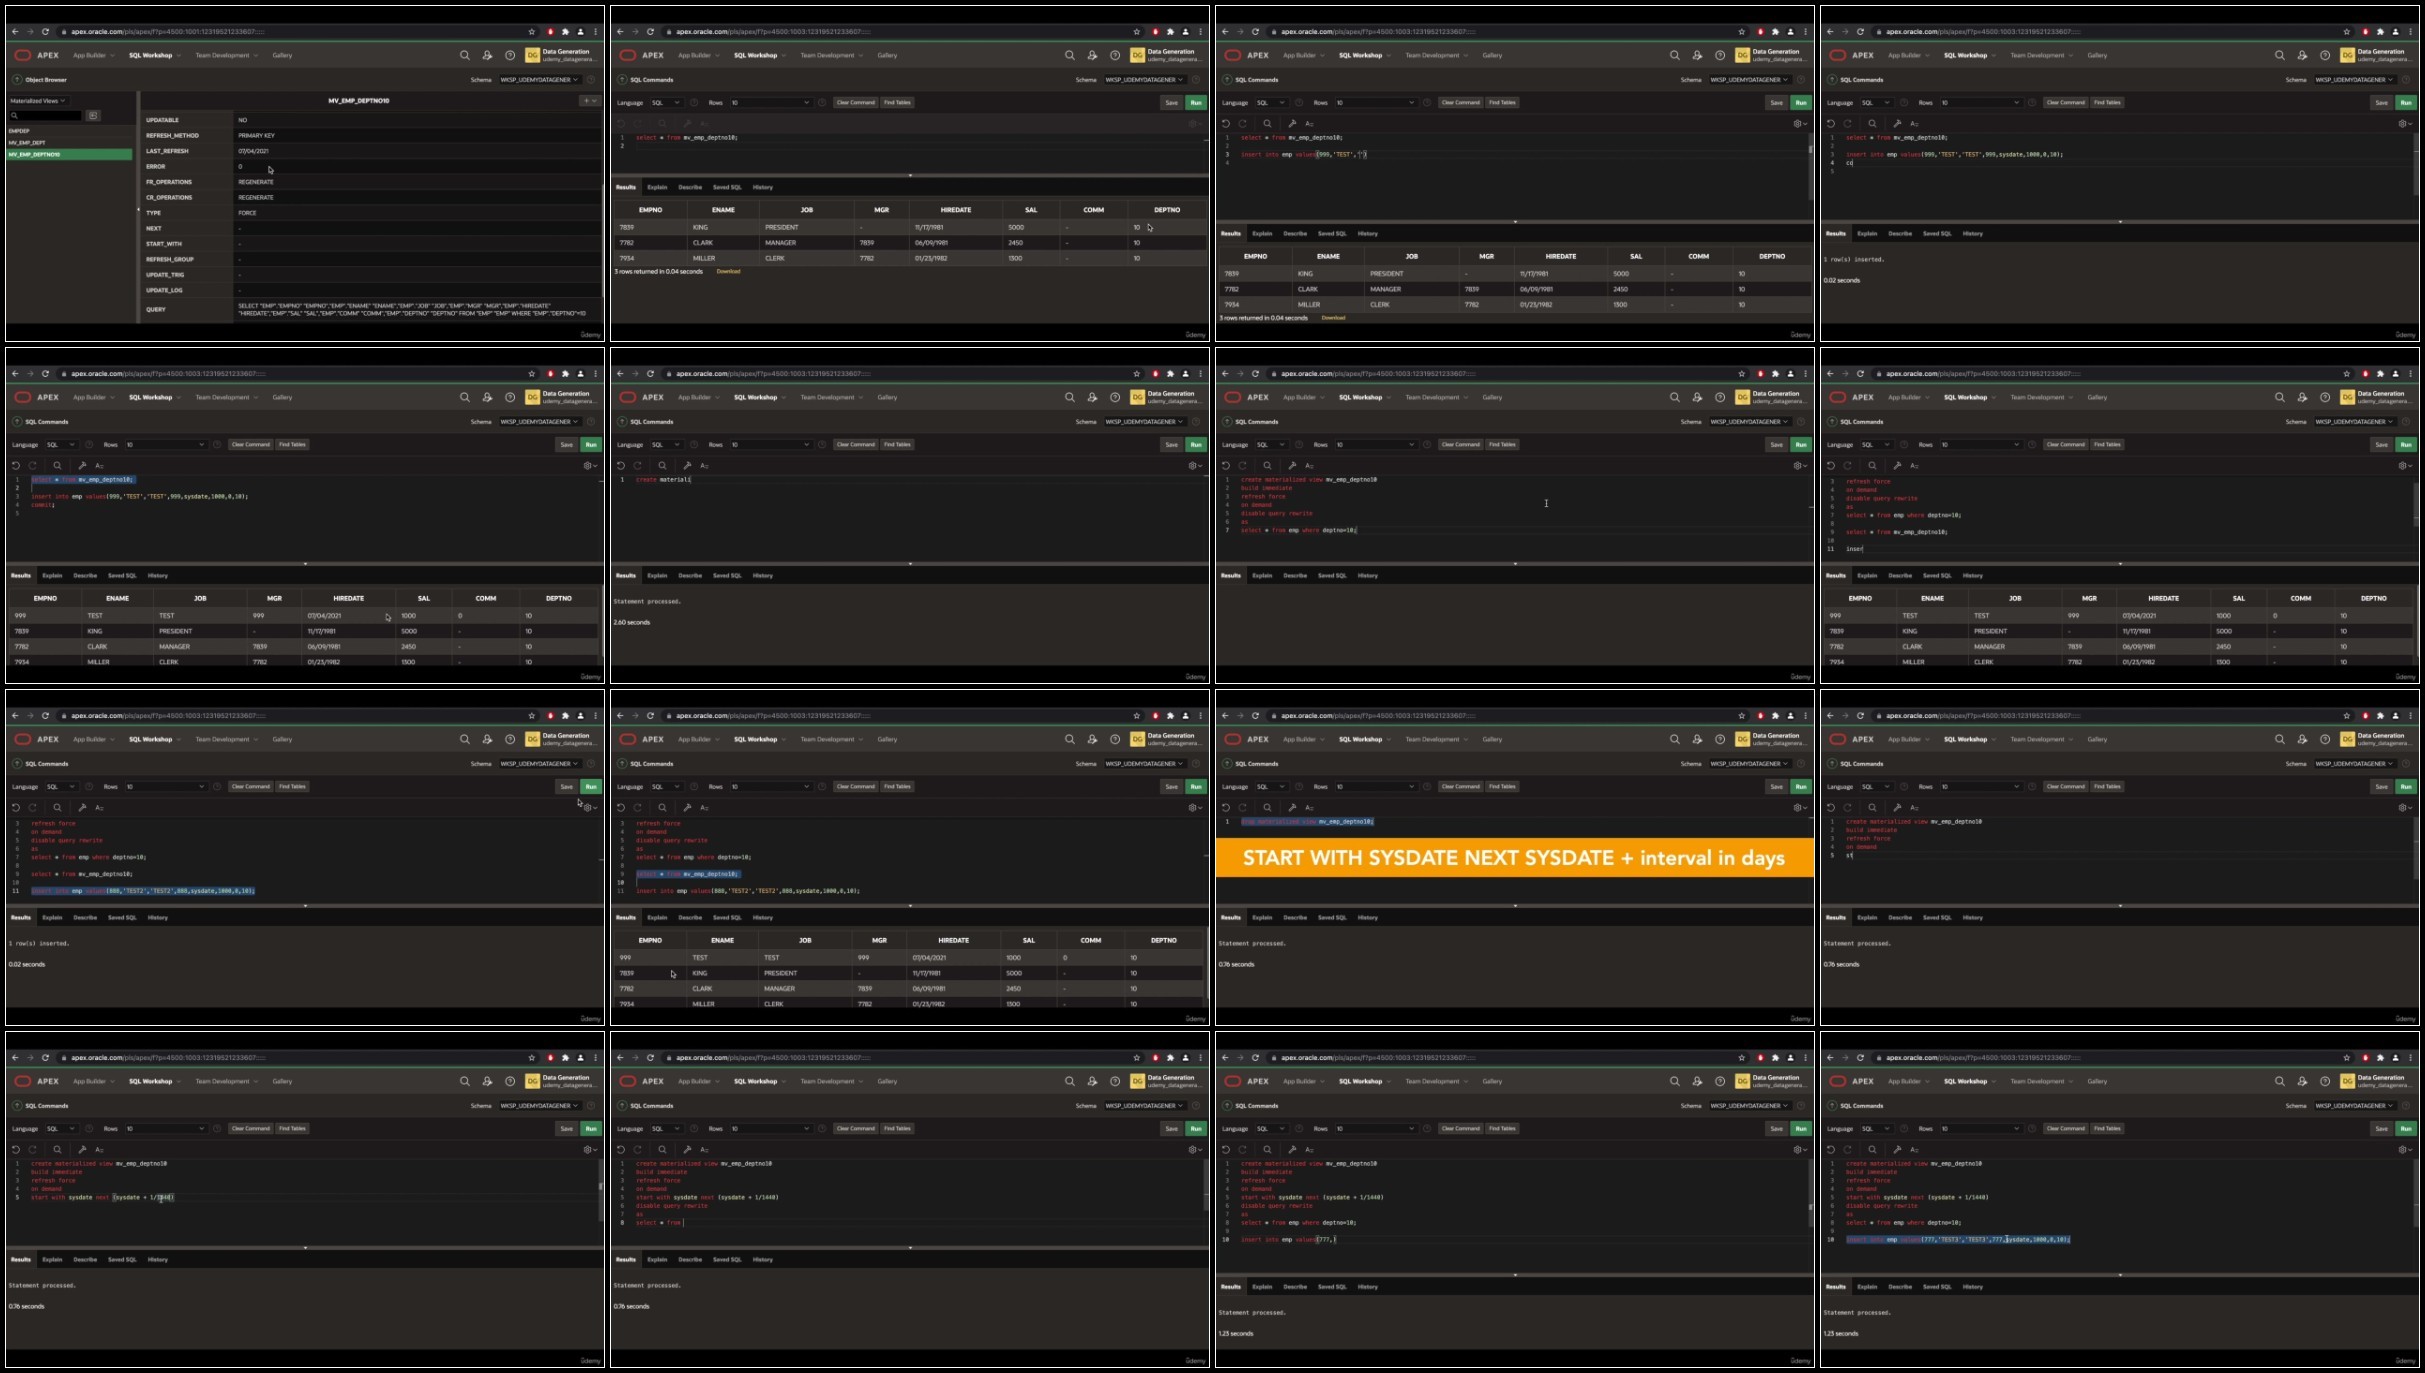The image size is (2425, 1373).
Task: Open the search magnifier in the Object Browser frame header
Action: (464, 55)
